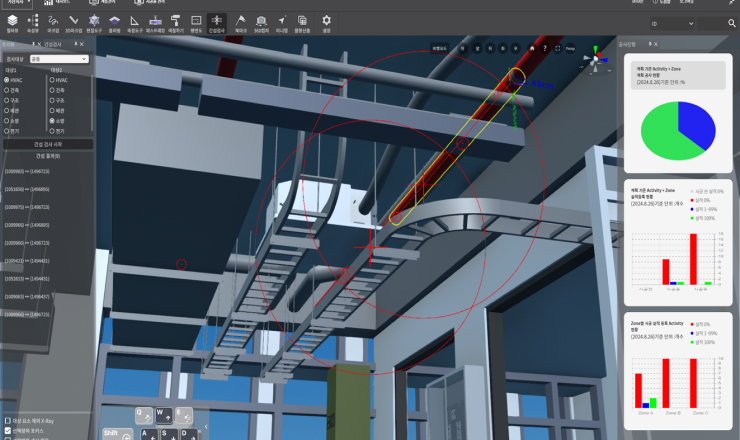
Task: Select the paint roller tool
Action: [x=175, y=20]
